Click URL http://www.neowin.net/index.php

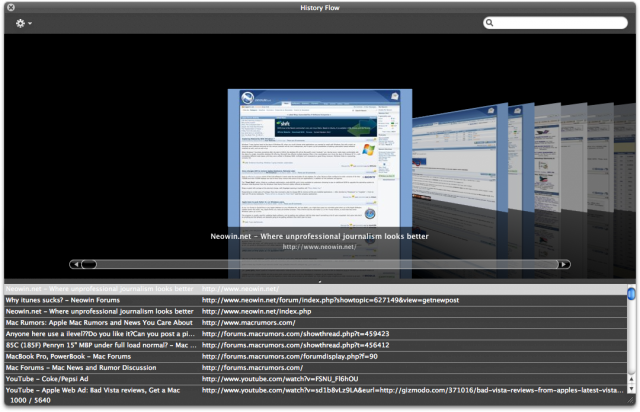(x=256, y=312)
